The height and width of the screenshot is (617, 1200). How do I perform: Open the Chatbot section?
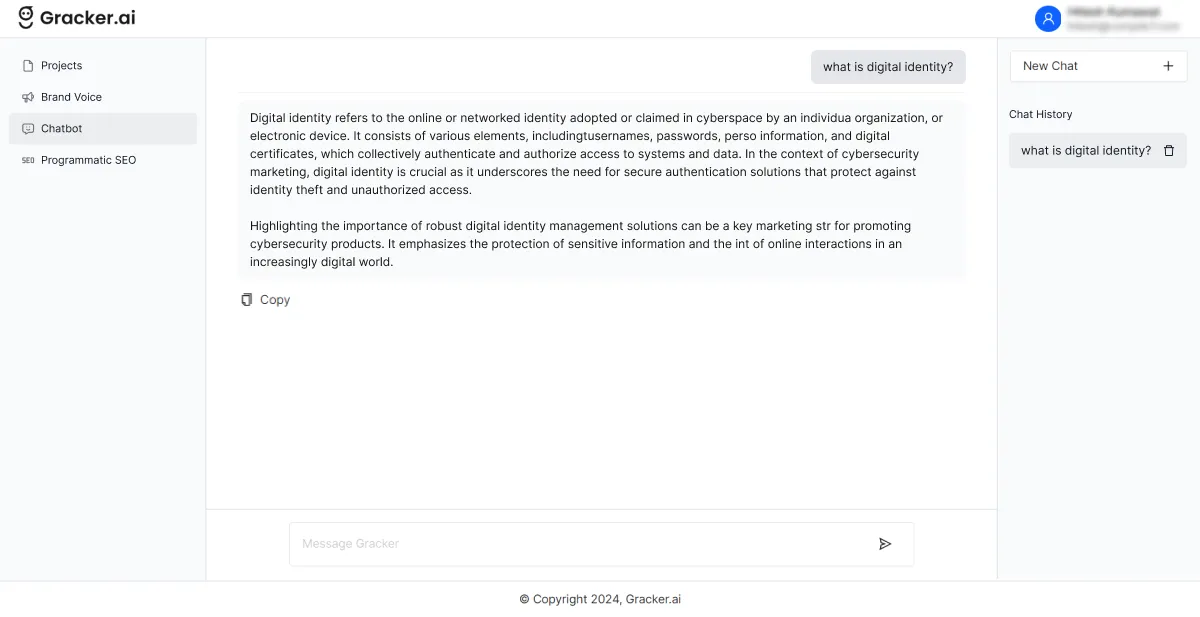[60, 128]
